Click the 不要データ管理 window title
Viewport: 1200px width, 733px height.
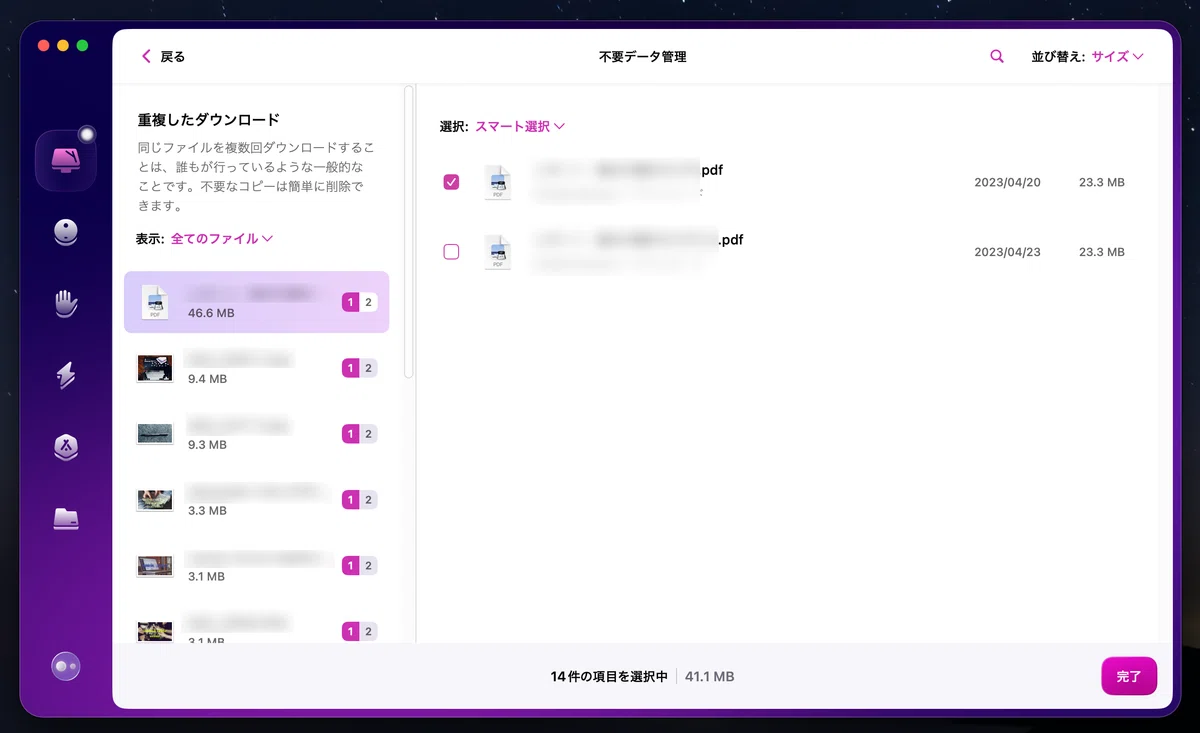(642, 57)
